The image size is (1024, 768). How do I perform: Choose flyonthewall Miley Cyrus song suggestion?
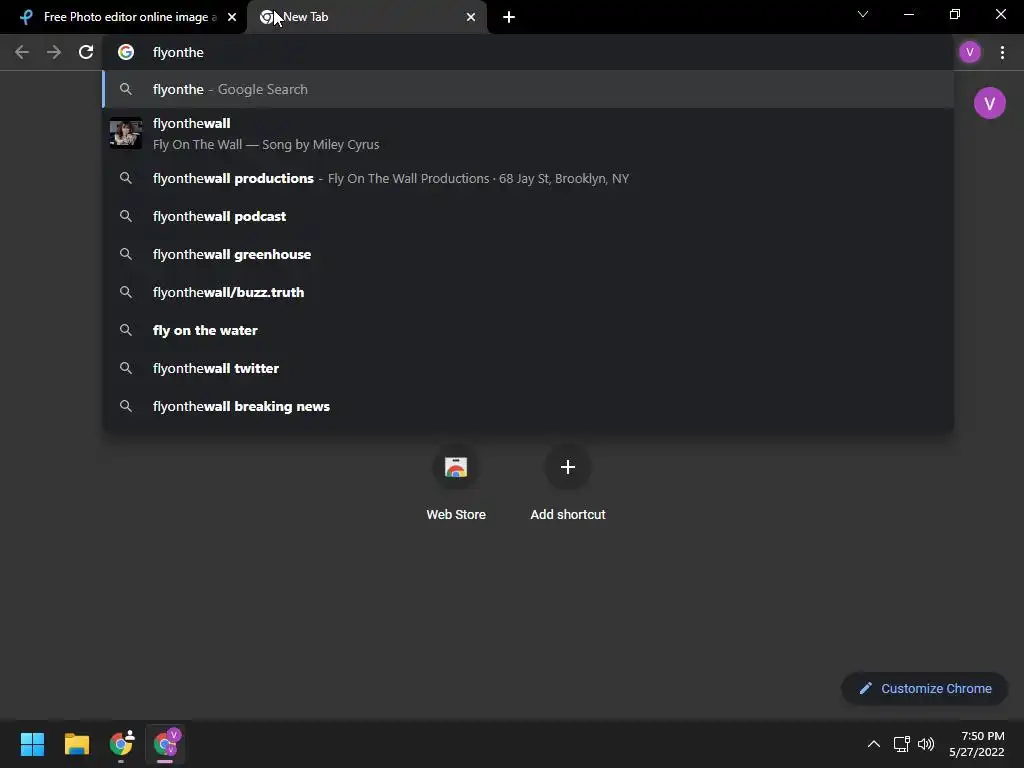point(528,134)
